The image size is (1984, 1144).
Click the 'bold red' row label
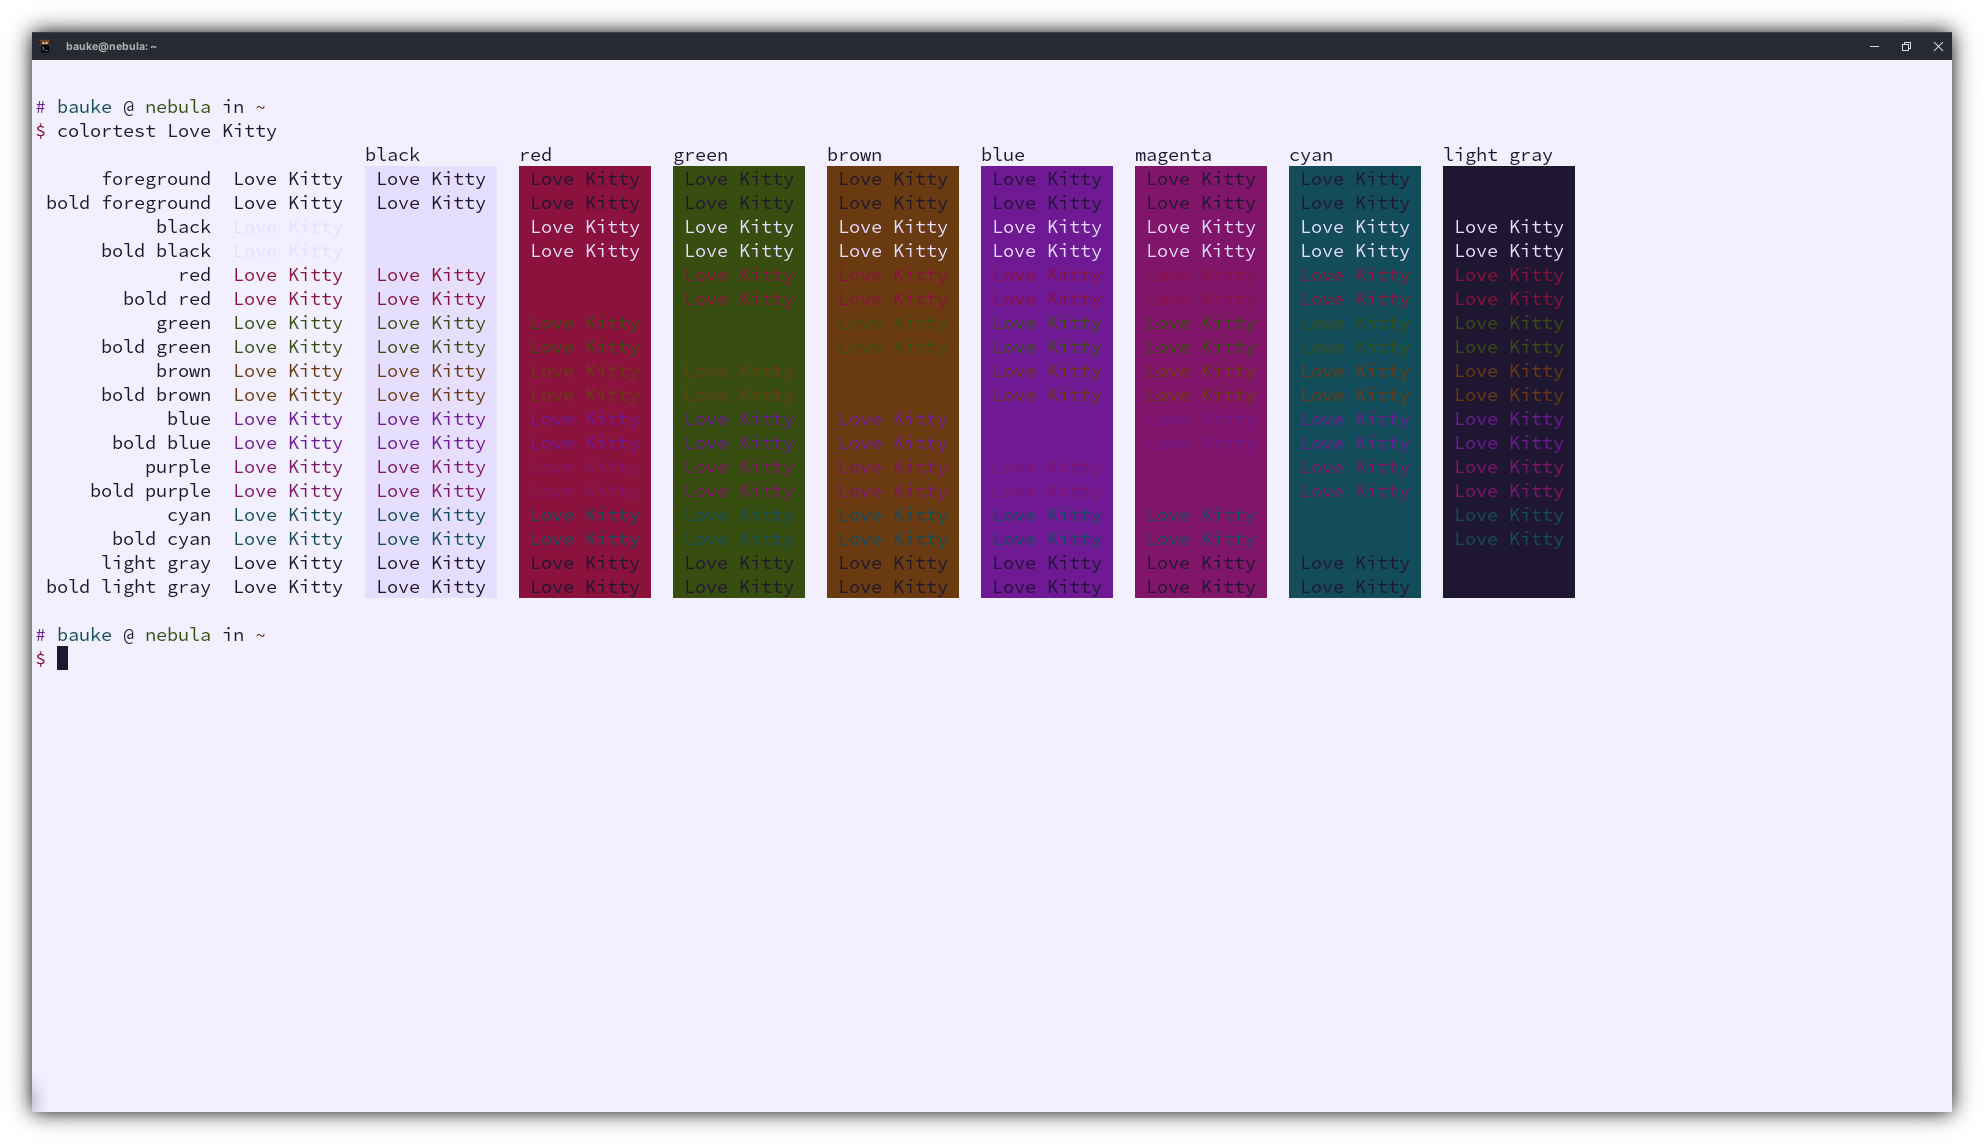click(x=167, y=299)
